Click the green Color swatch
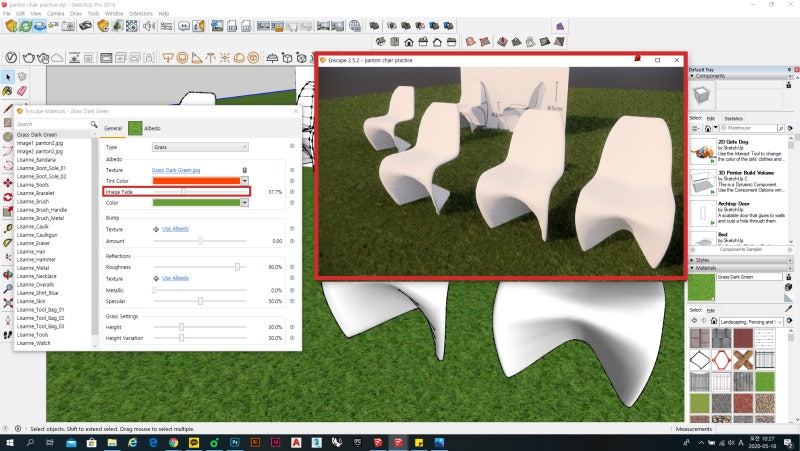Image resolution: width=800 pixels, height=451 pixels. click(196, 203)
